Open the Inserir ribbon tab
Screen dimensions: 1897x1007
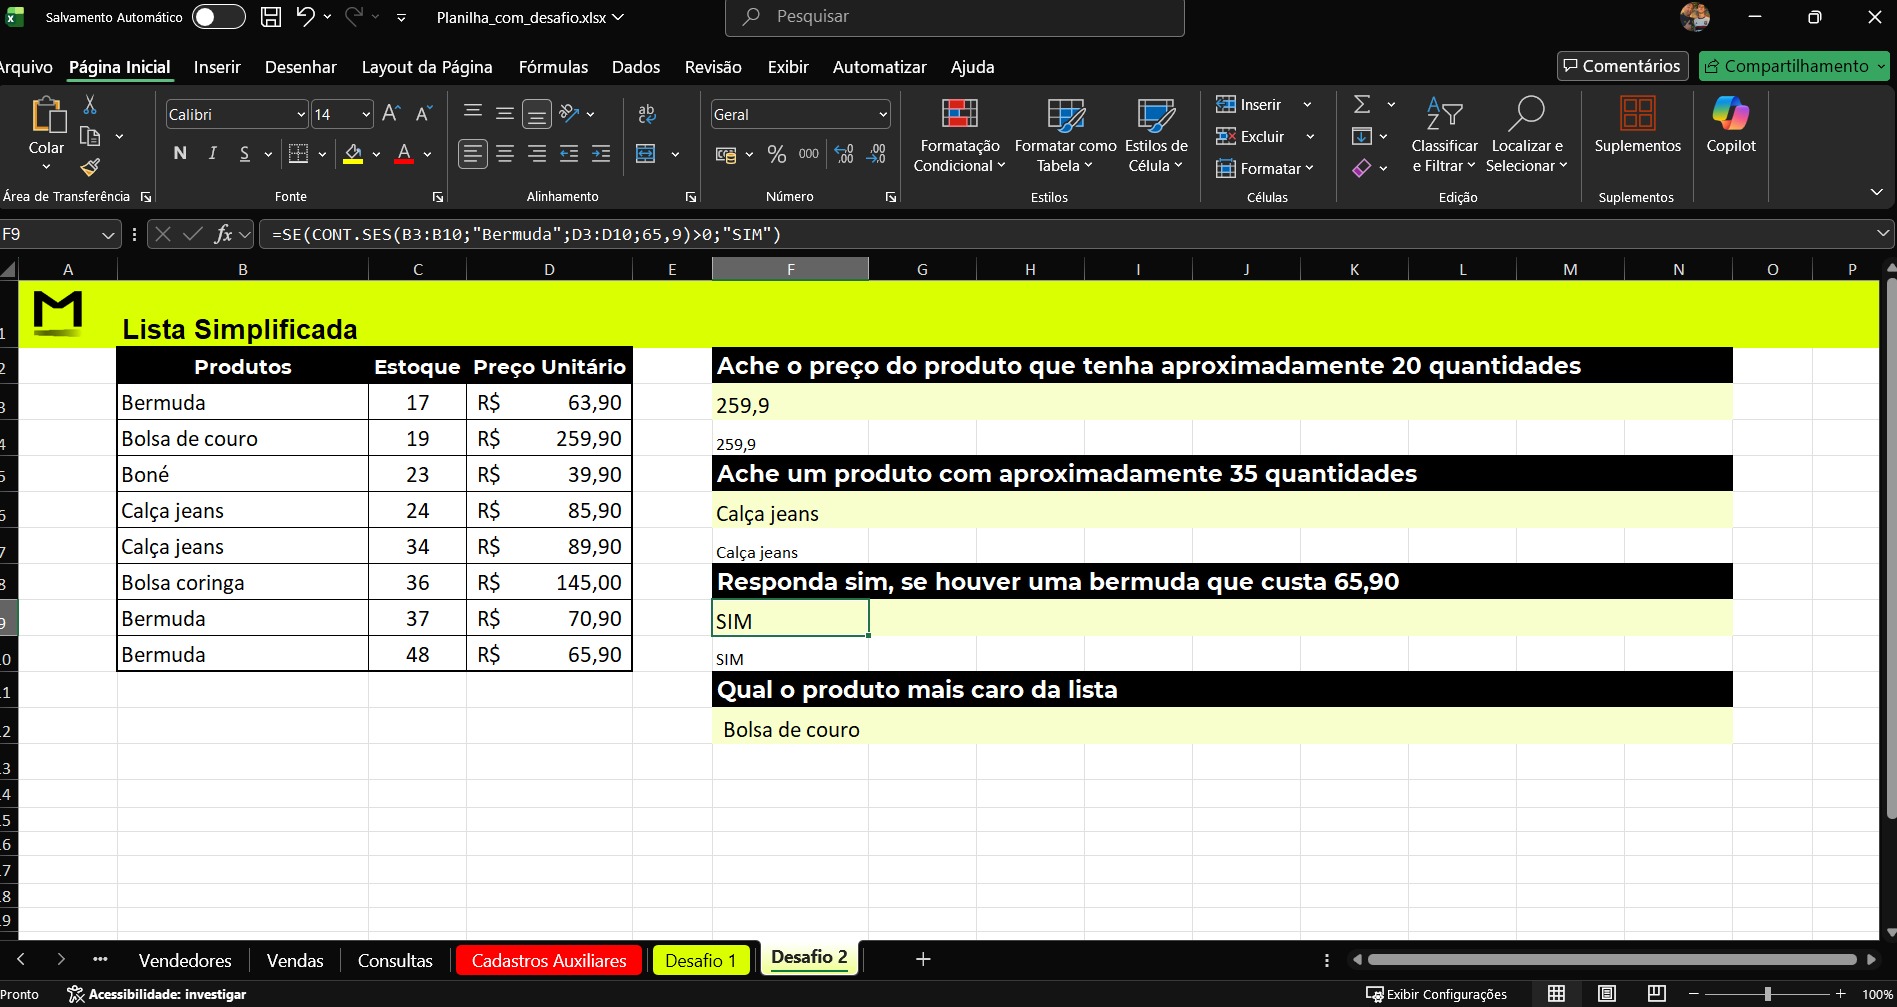point(217,67)
